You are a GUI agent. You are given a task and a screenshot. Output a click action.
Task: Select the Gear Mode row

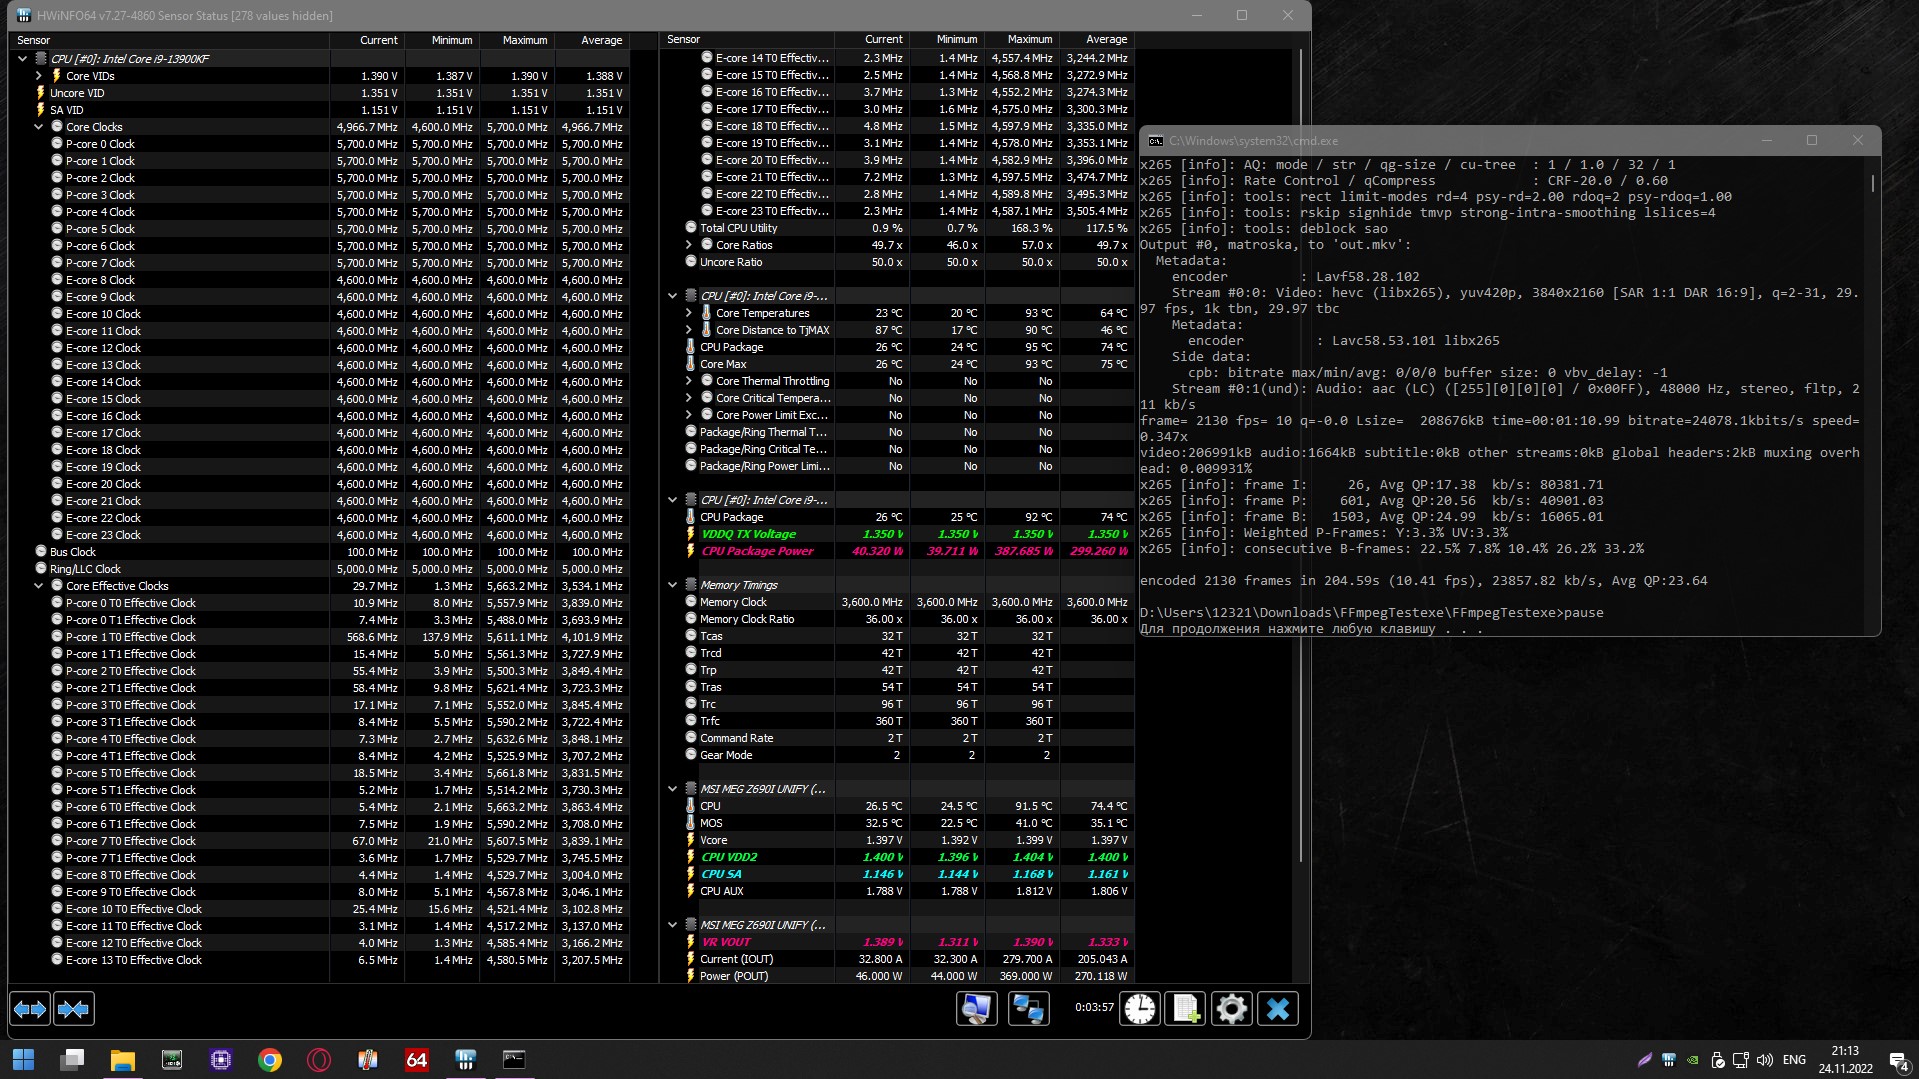pos(908,755)
